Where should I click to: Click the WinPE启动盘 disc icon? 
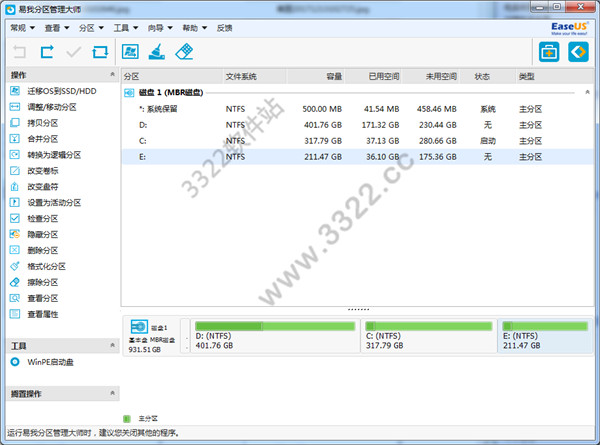[15, 362]
